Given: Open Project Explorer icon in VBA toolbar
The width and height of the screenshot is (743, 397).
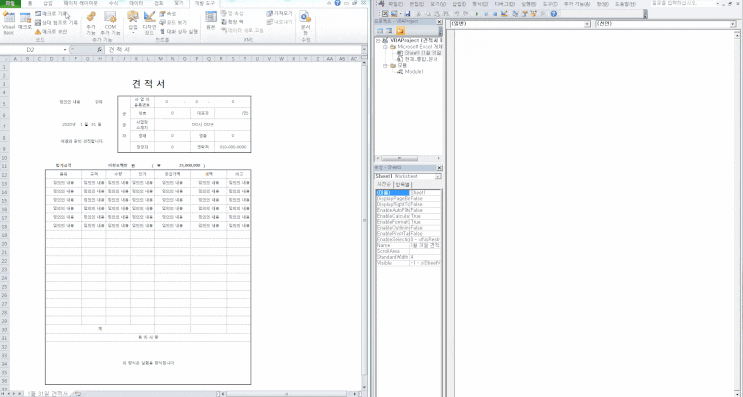Looking at the screenshot, I should click(516, 14).
